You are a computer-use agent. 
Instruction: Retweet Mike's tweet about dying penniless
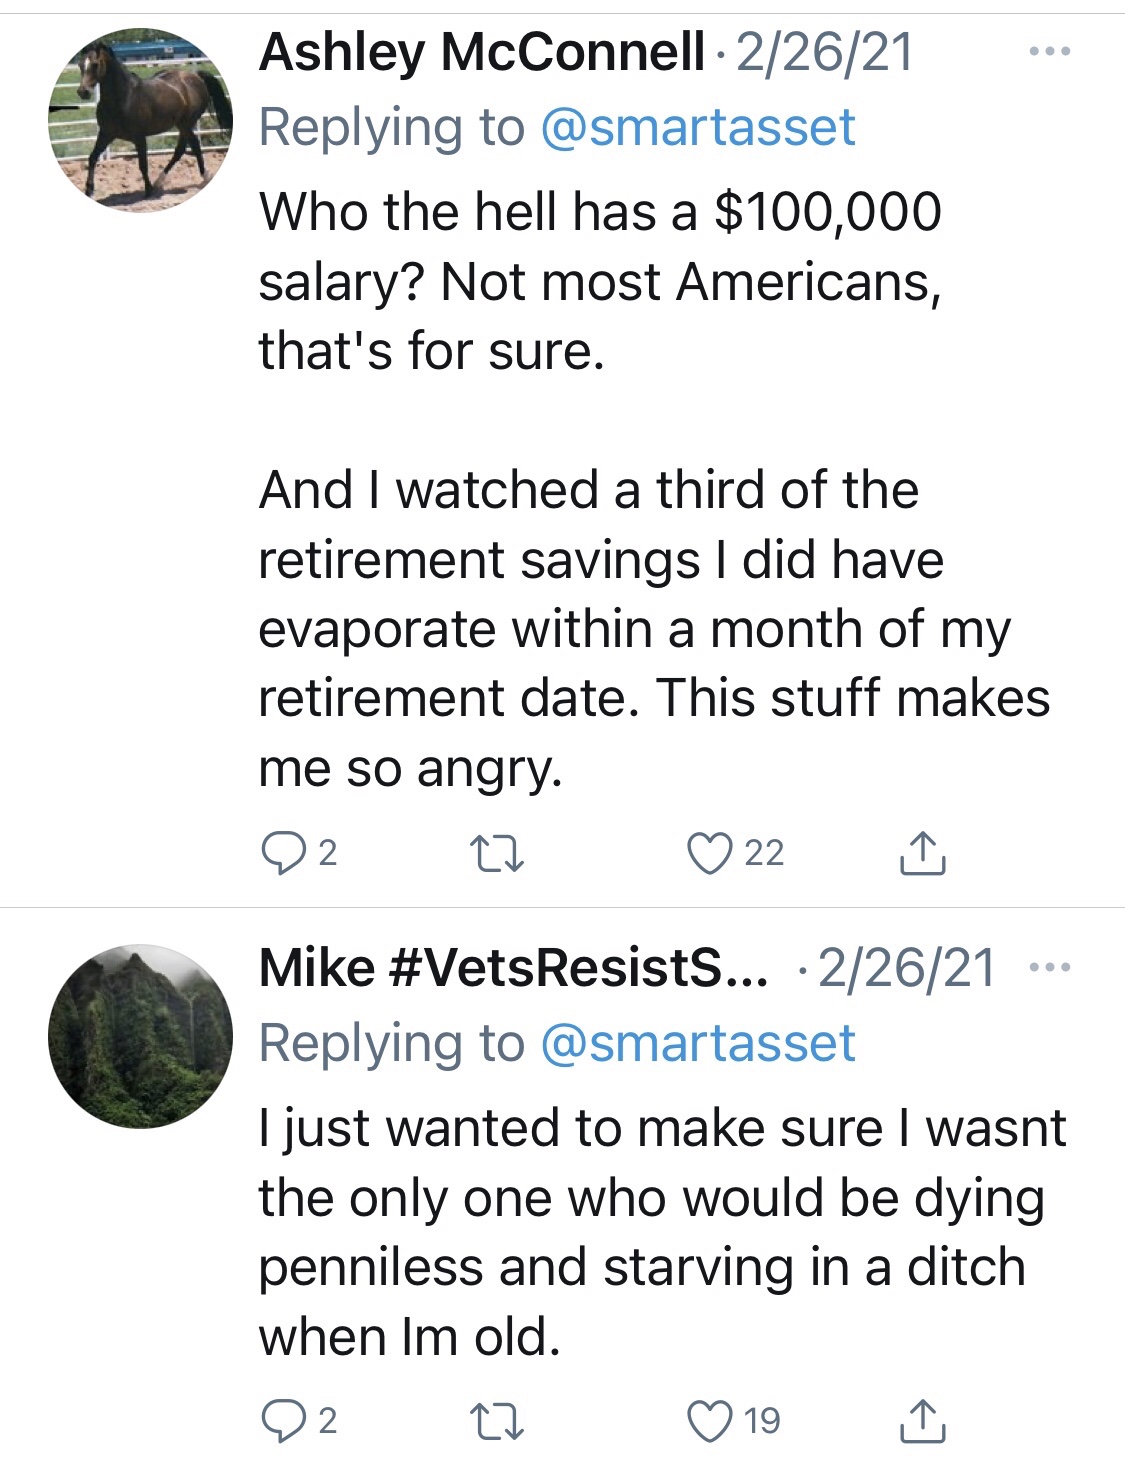click(496, 1422)
